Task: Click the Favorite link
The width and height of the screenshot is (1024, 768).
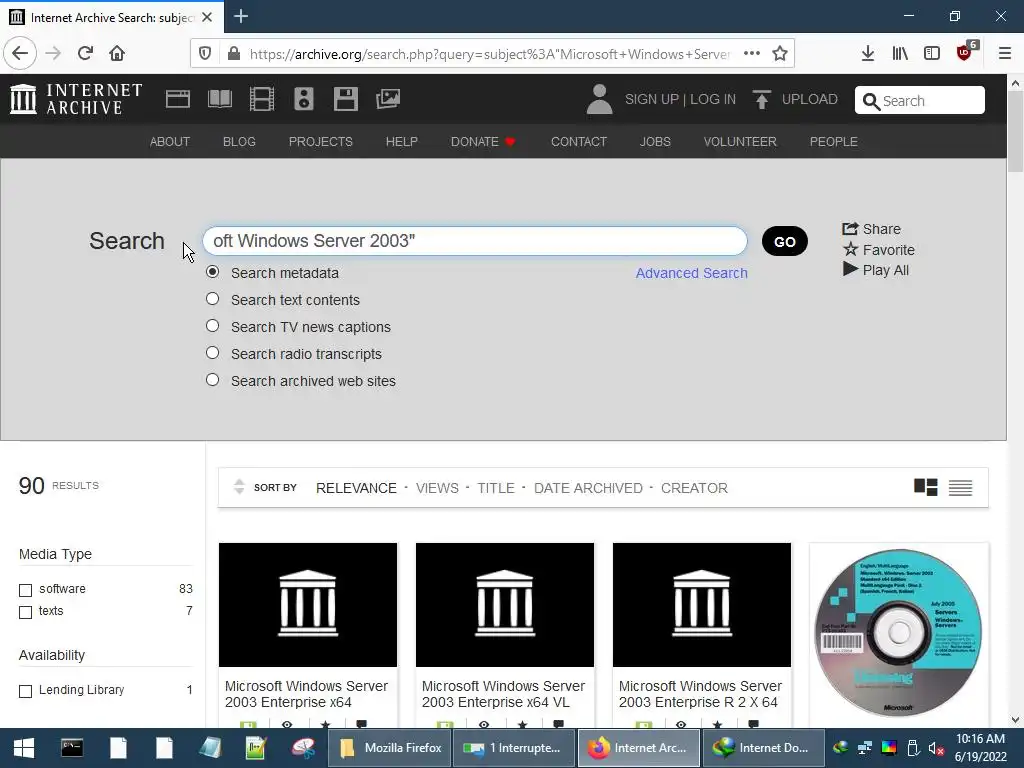Action: tap(878, 249)
